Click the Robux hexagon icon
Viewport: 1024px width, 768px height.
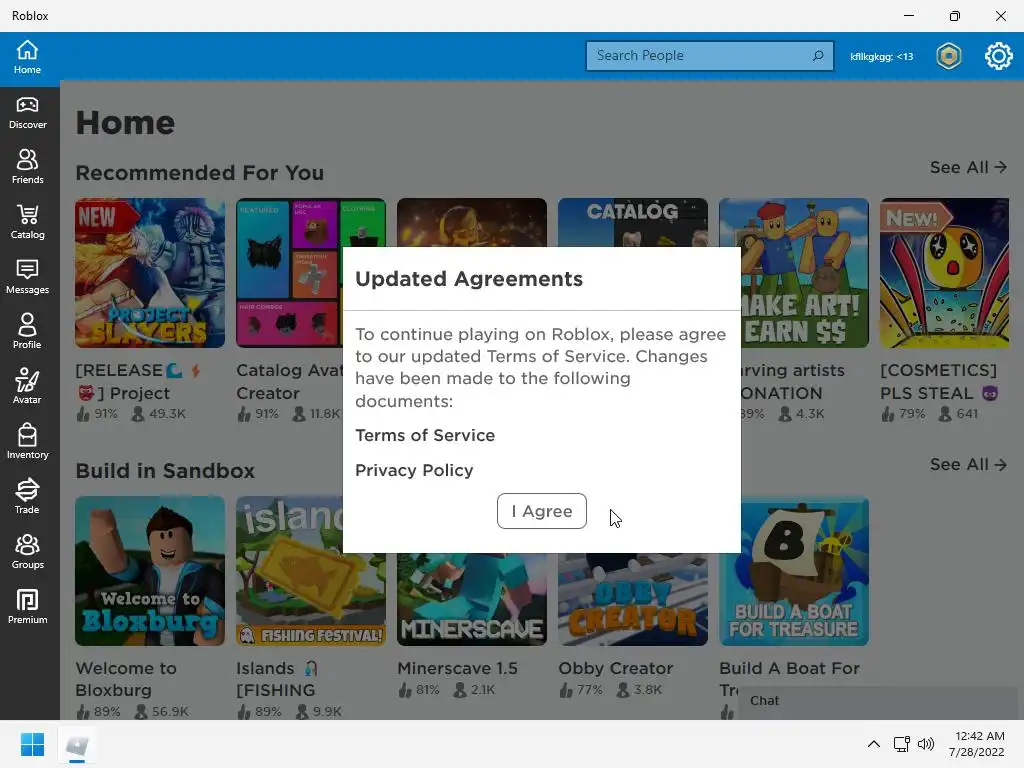(x=949, y=56)
